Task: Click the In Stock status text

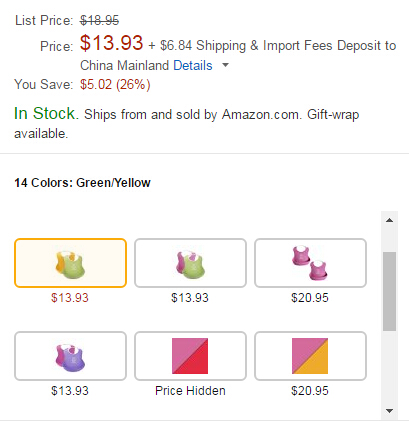Action: (46, 113)
